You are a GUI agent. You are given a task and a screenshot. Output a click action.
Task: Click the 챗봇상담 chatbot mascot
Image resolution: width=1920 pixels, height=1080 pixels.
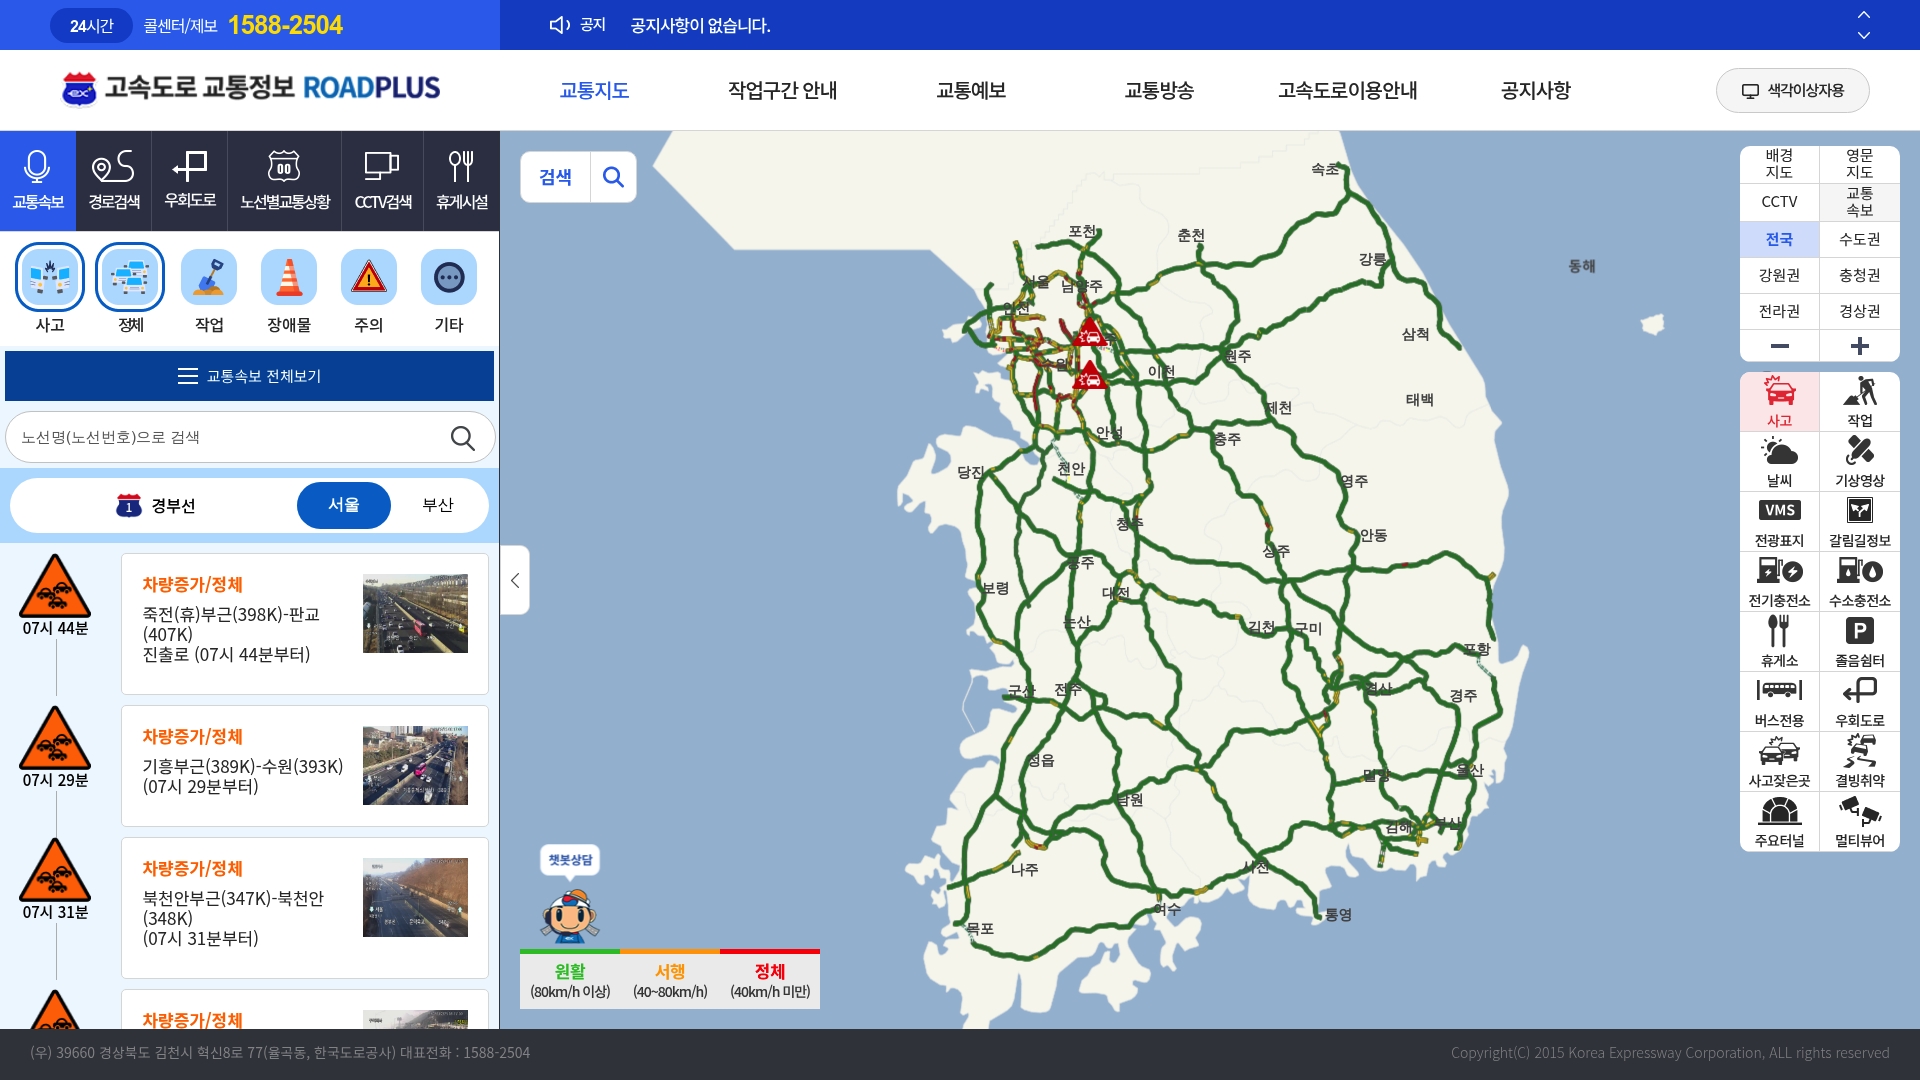click(x=569, y=914)
